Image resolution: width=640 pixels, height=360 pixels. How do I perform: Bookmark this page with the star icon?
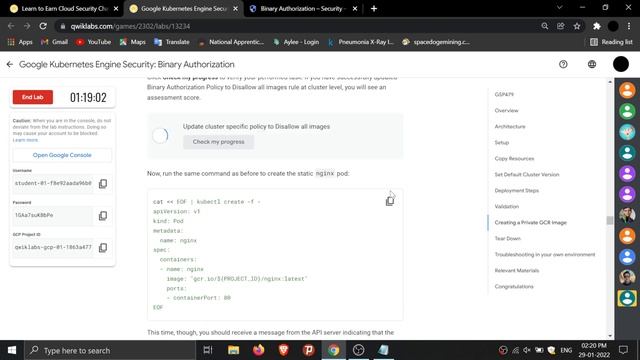(577, 26)
